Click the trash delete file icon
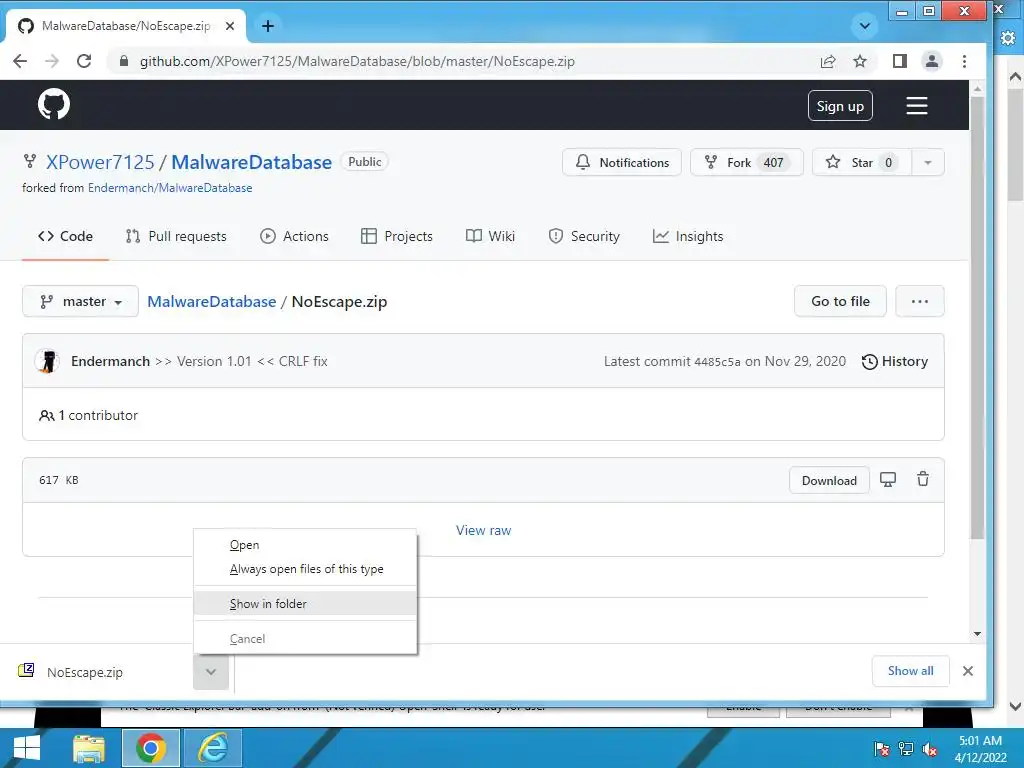Image resolution: width=1024 pixels, height=768 pixels. coord(923,479)
